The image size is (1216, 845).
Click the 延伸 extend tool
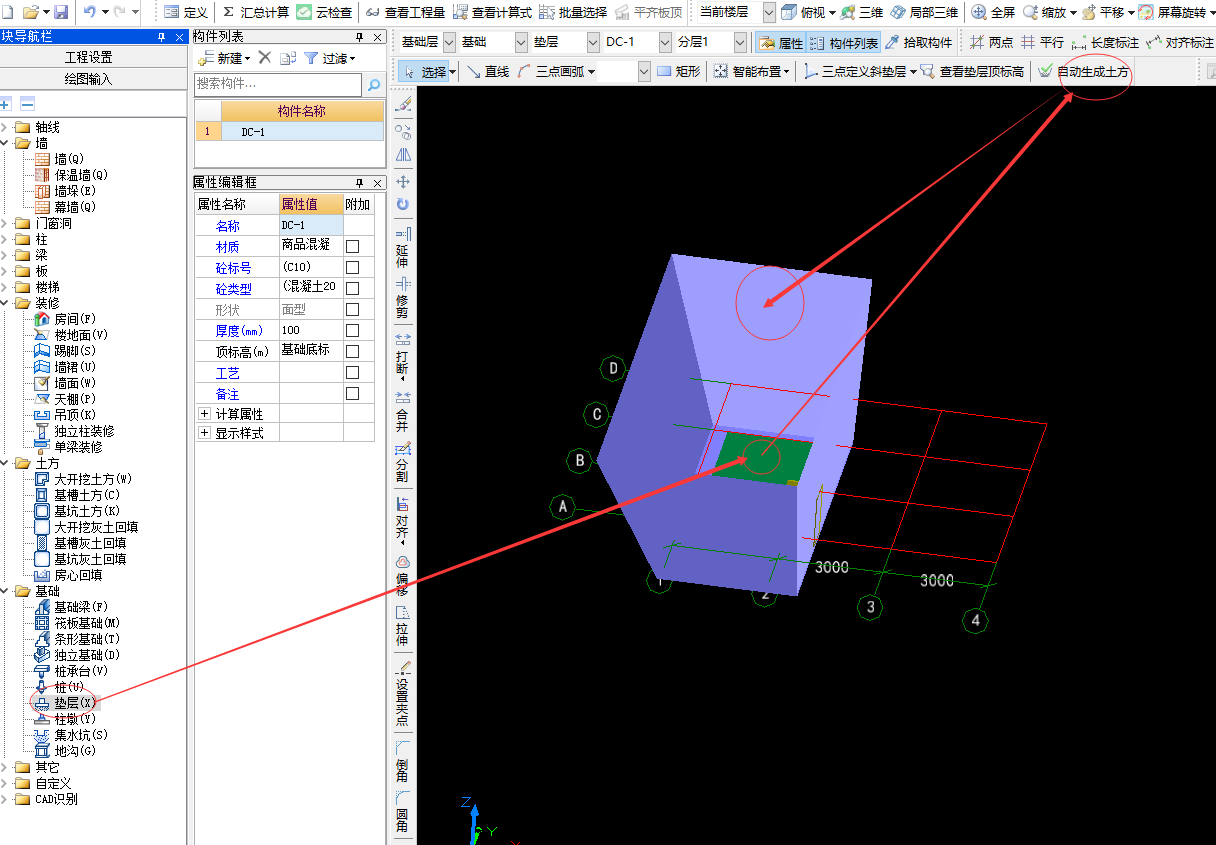pyautogui.click(x=402, y=248)
